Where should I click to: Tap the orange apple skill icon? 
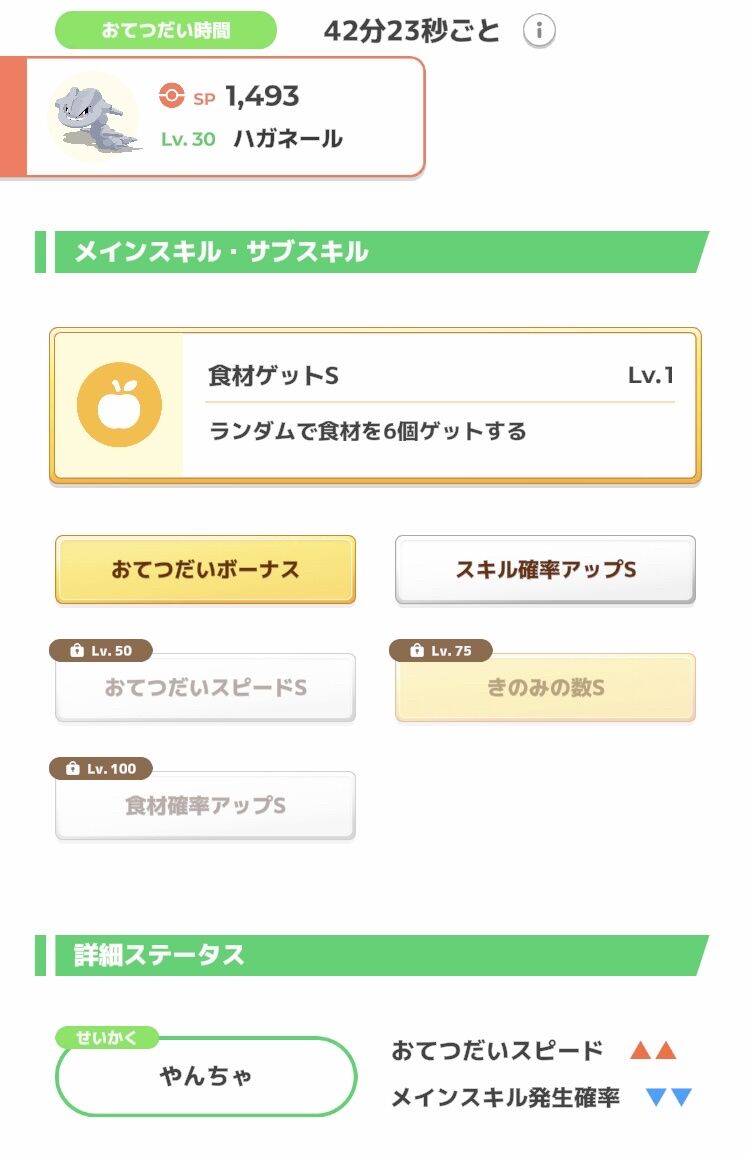(x=119, y=404)
